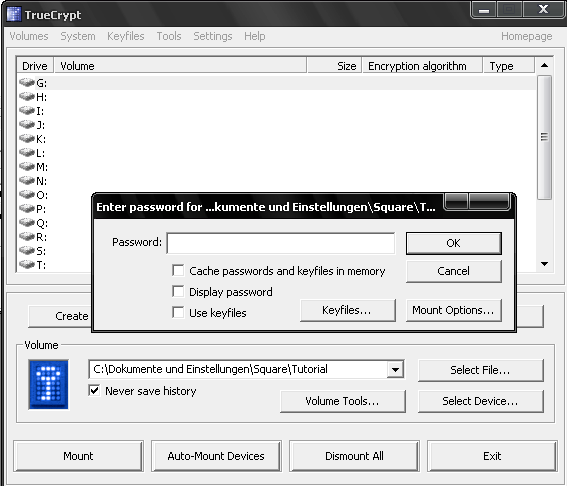Click the scroll up arrow of drive list
The width and height of the screenshot is (569, 490).
(544, 66)
